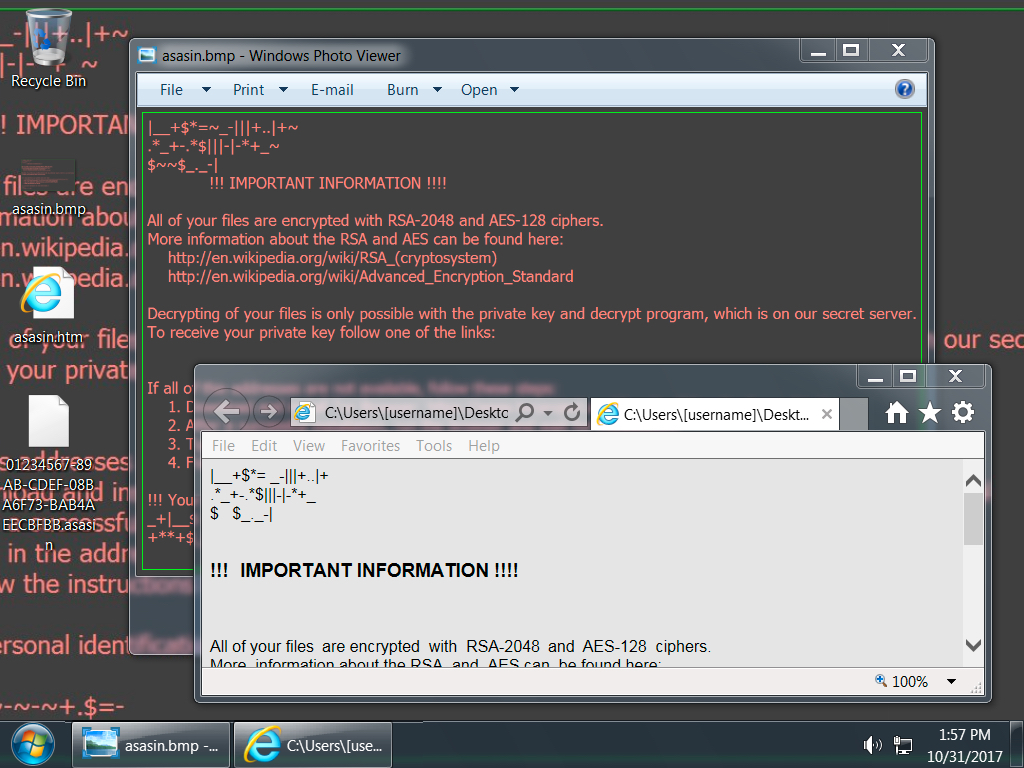Open the IE View menu
The height and width of the screenshot is (768, 1024).
[308, 445]
